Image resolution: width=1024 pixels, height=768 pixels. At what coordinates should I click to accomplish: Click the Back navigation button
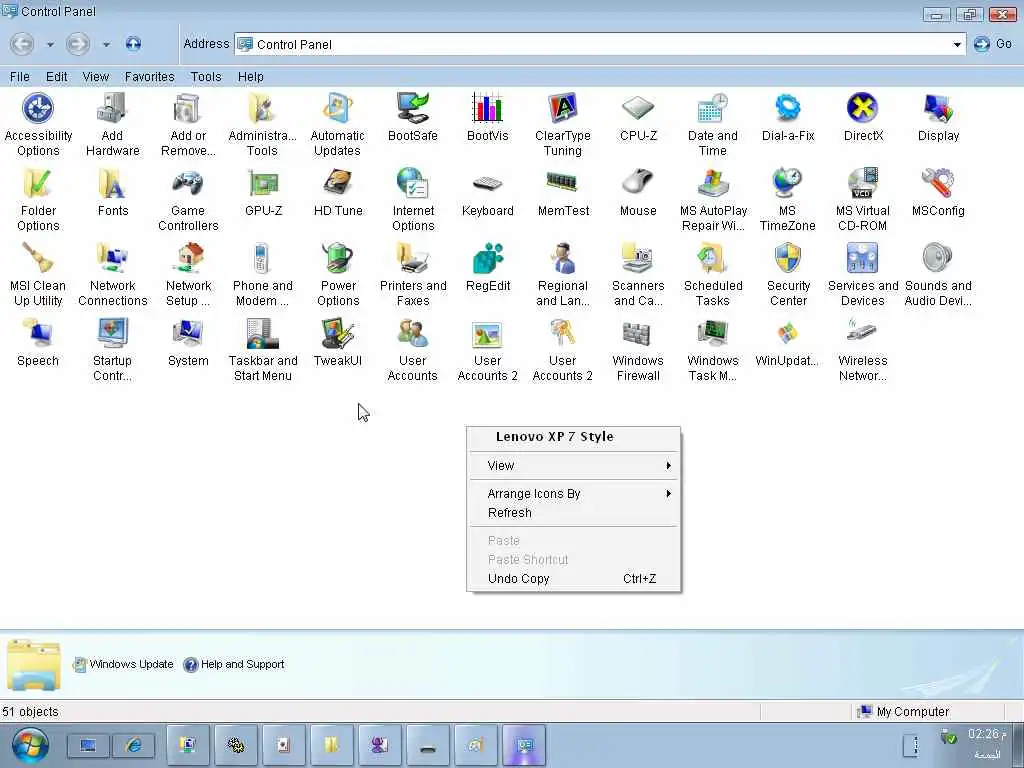22,44
